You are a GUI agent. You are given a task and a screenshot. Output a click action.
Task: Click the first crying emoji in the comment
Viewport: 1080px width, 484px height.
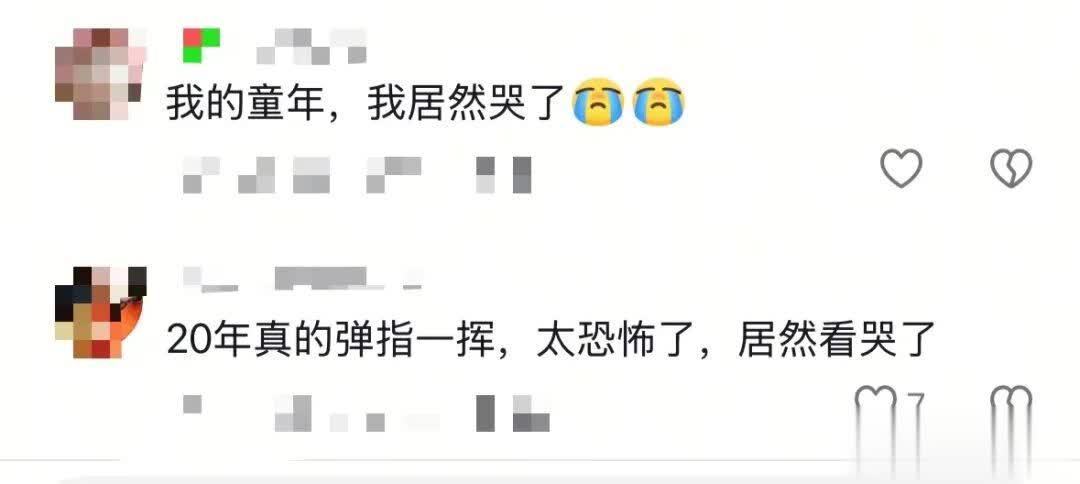[597, 101]
